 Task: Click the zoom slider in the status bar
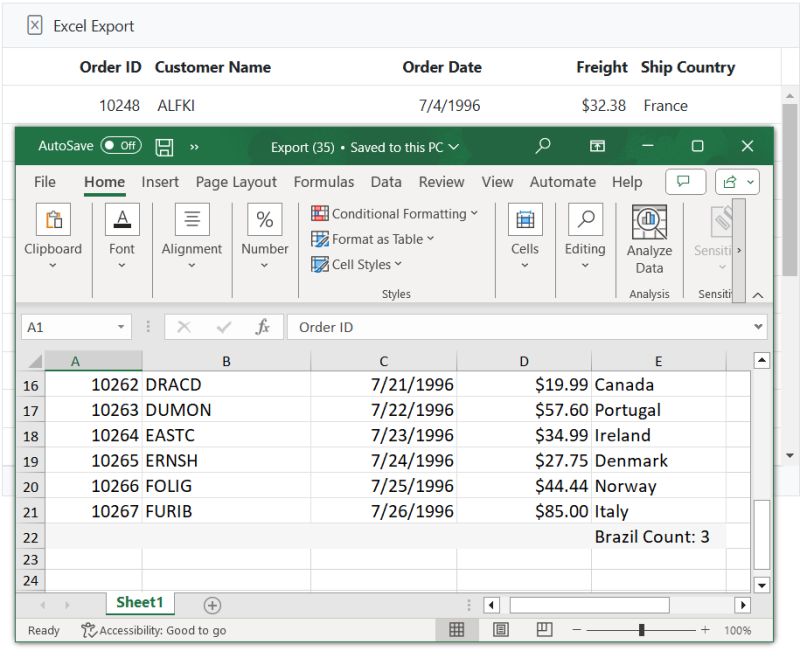(x=641, y=630)
